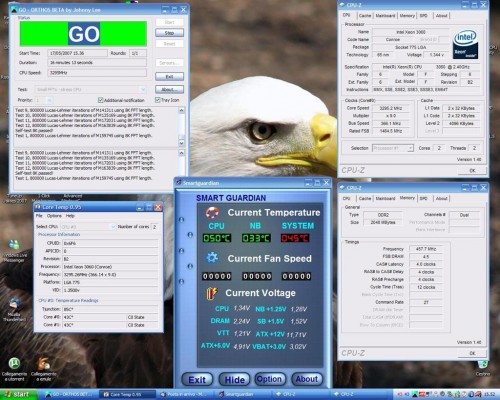Open CPU tab in the CPU-Z memory timings window
Screen dimensions: 500x400
(x=347, y=198)
